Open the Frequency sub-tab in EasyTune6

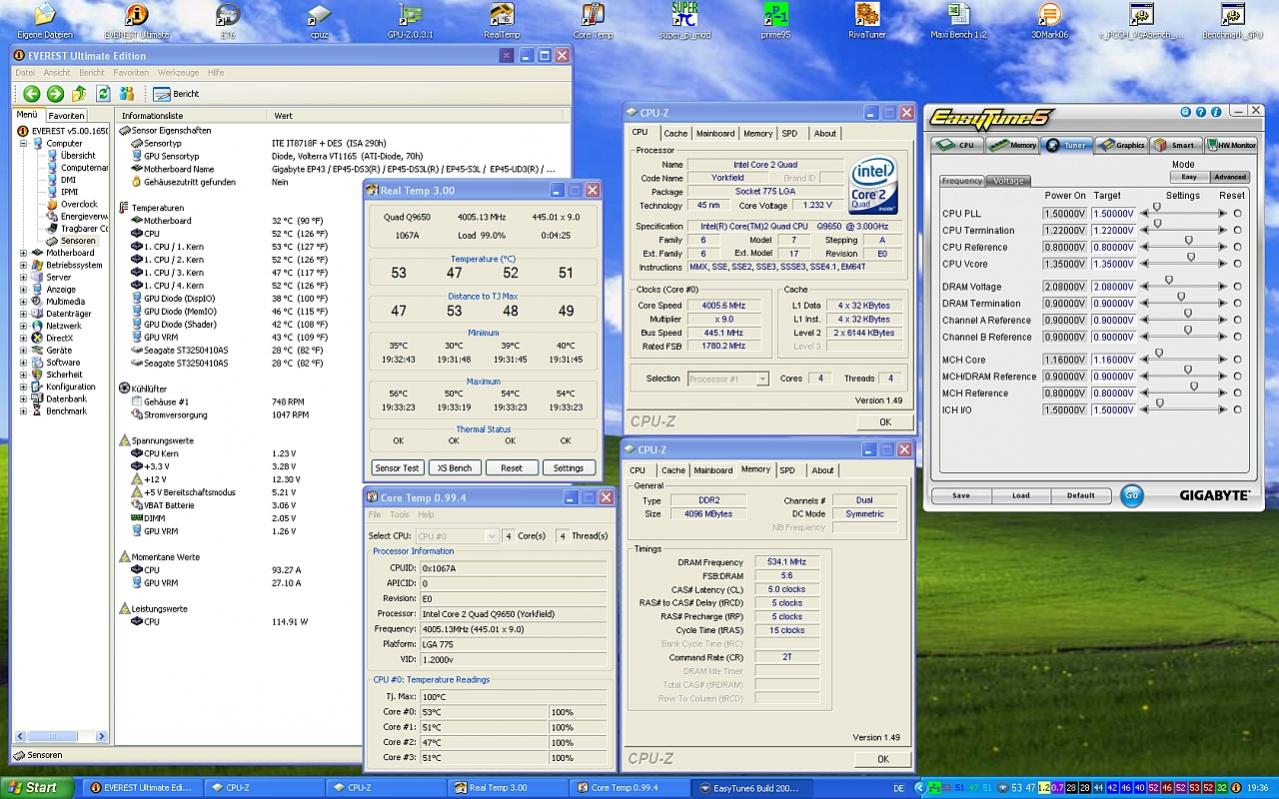point(962,181)
